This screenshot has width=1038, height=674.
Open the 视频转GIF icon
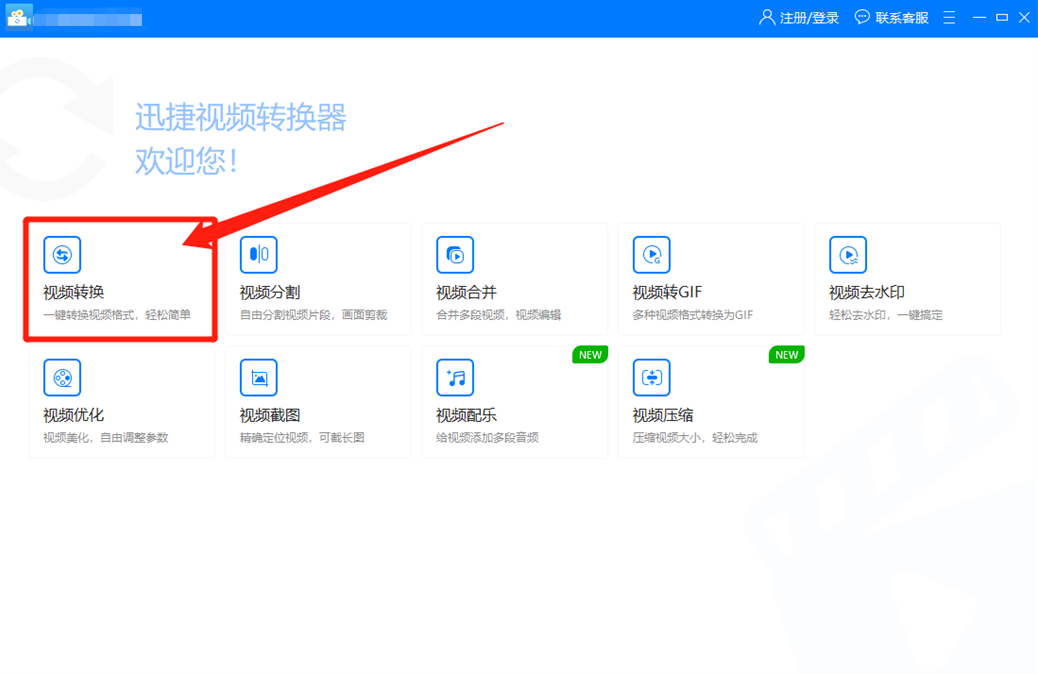pyautogui.click(x=652, y=255)
